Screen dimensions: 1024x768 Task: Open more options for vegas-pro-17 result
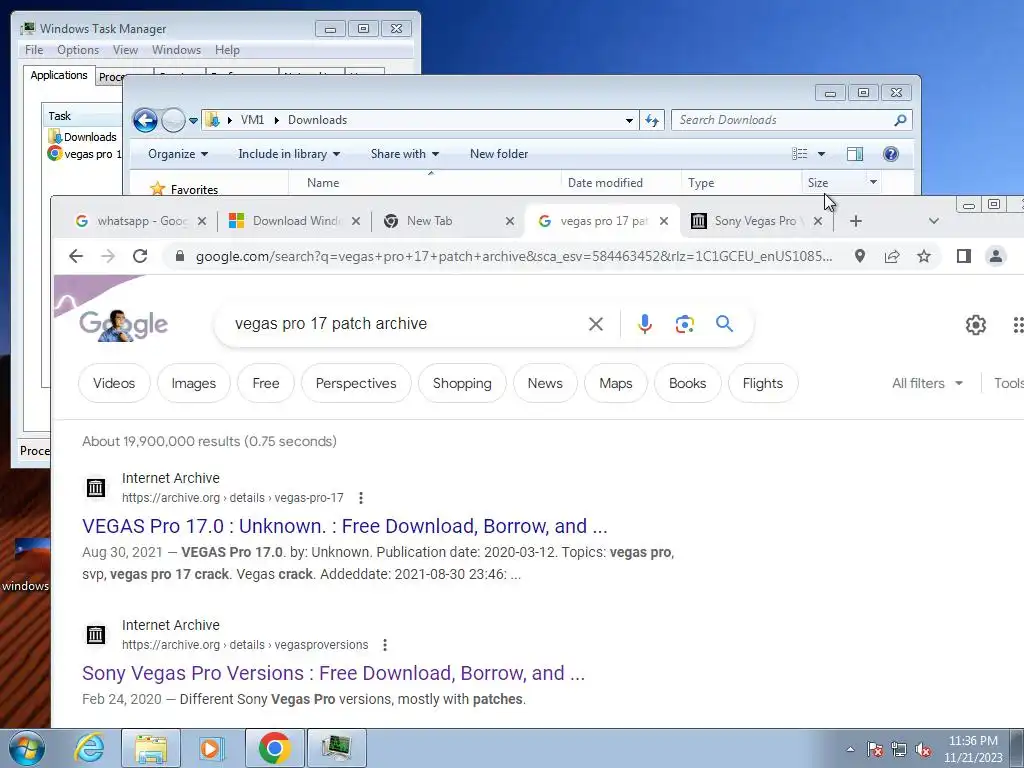tap(360, 498)
